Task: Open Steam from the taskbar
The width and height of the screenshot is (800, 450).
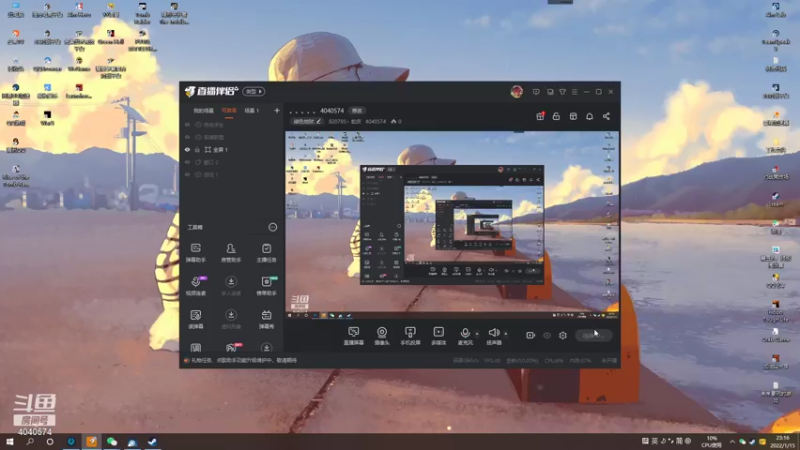Action: coord(152,442)
